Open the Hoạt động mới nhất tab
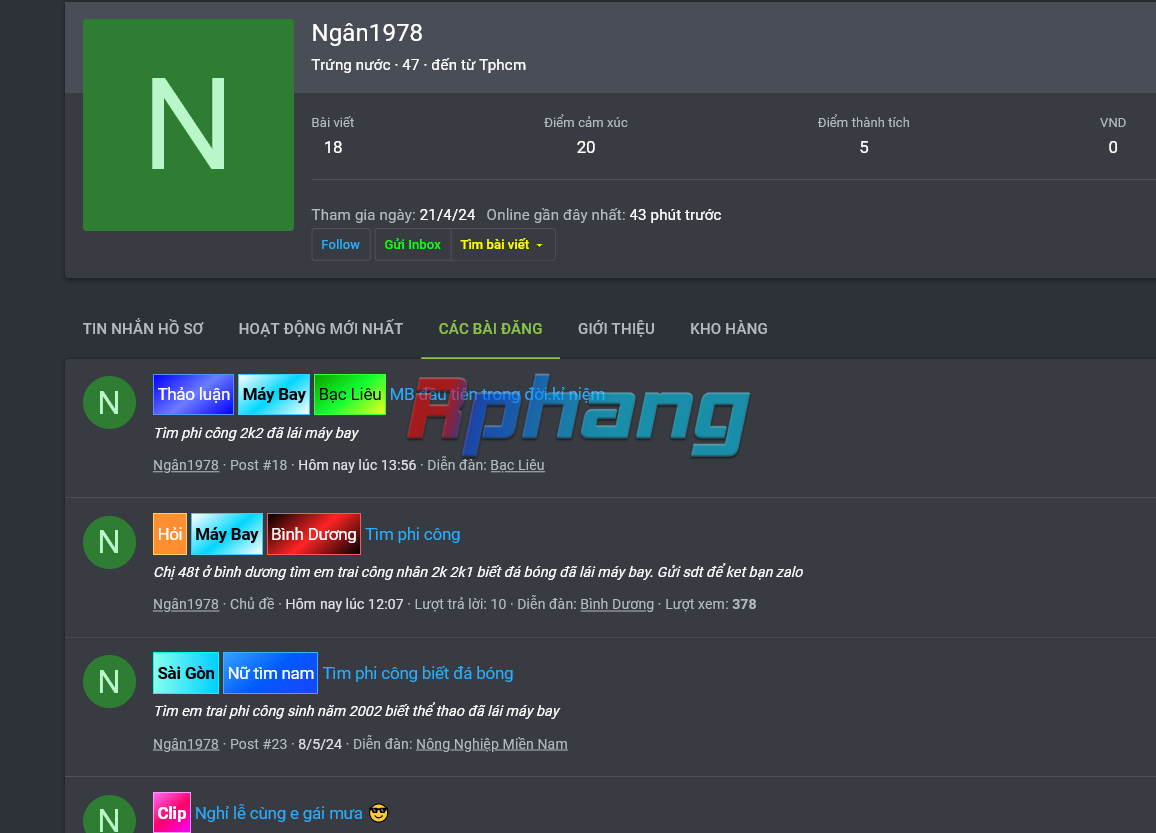 click(321, 329)
